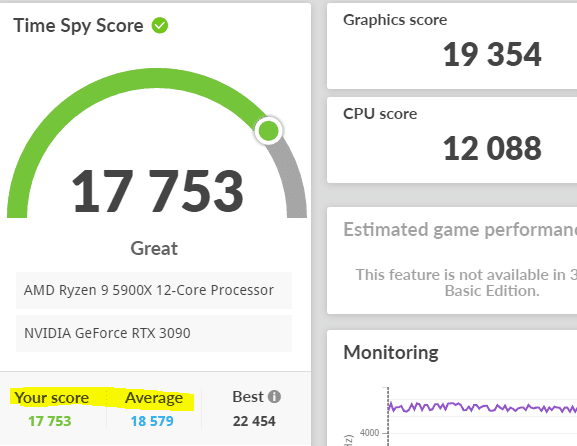Click the Best score info icon
577x446 pixels.
click(x=274, y=397)
